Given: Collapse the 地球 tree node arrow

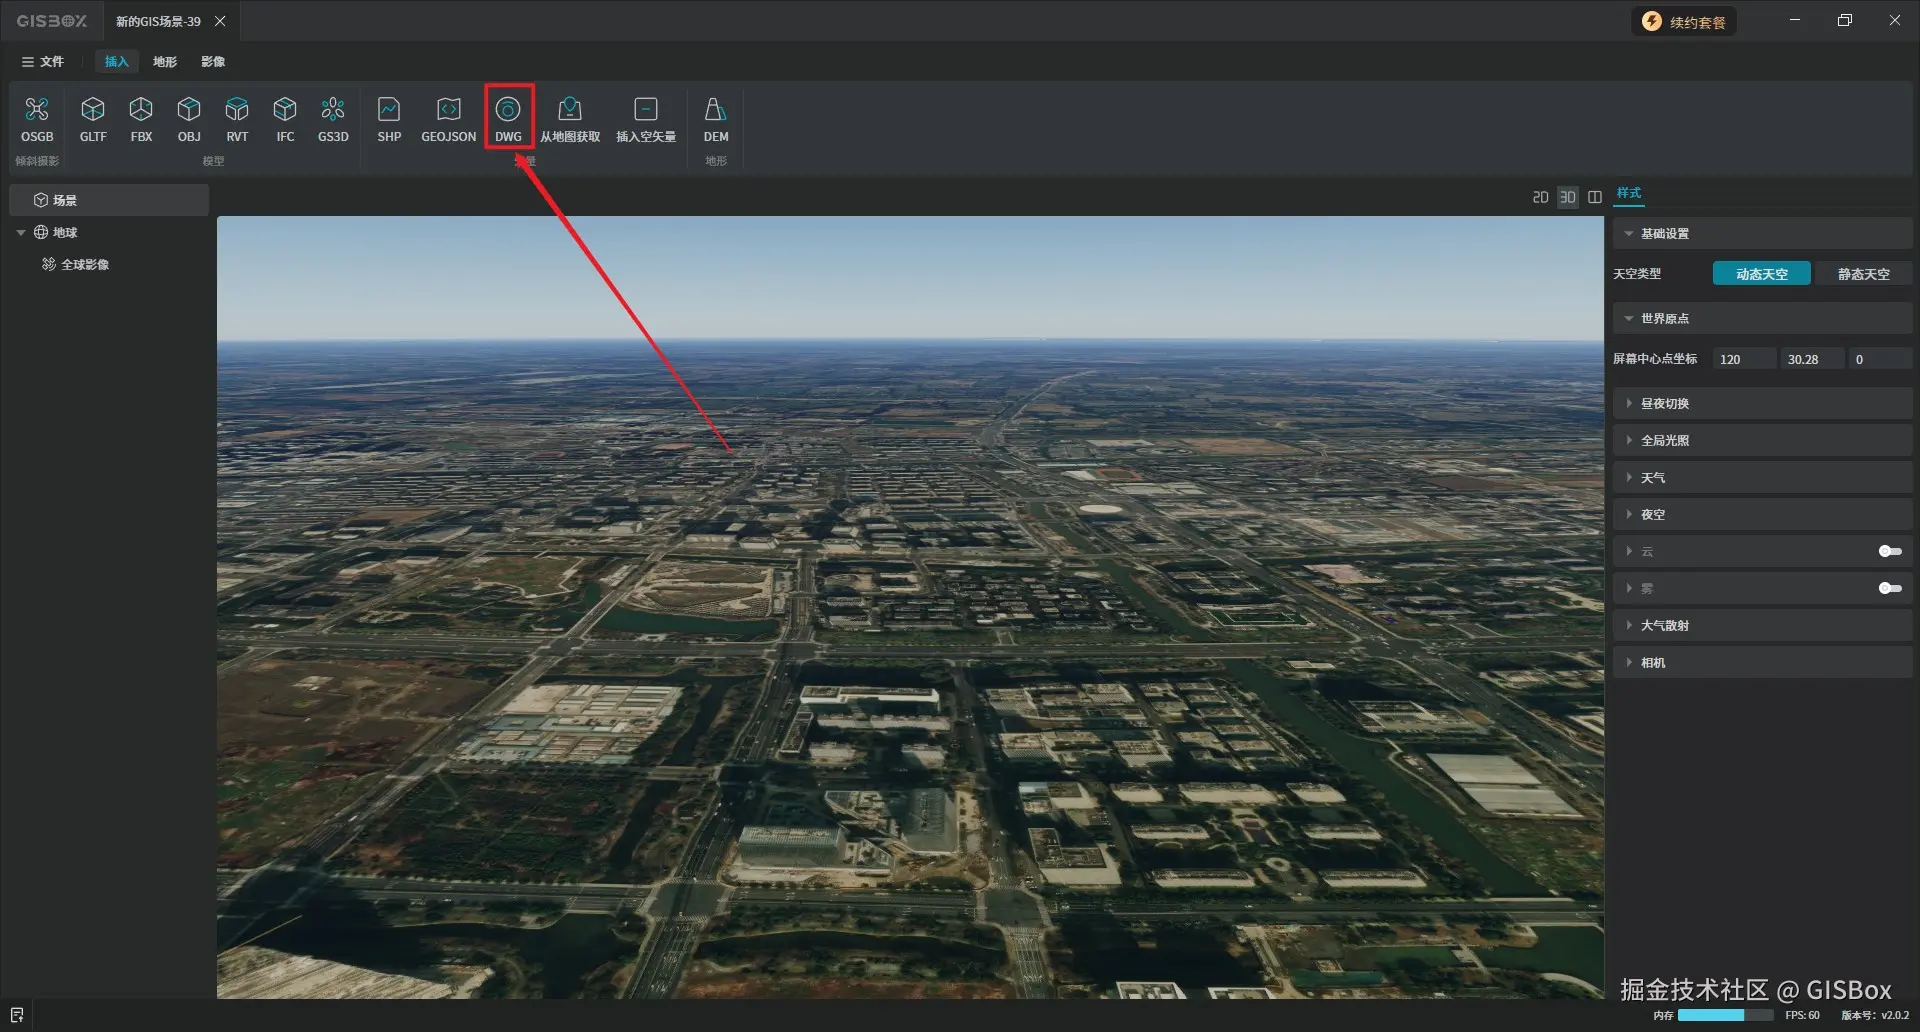Looking at the screenshot, I should (21, 233).
